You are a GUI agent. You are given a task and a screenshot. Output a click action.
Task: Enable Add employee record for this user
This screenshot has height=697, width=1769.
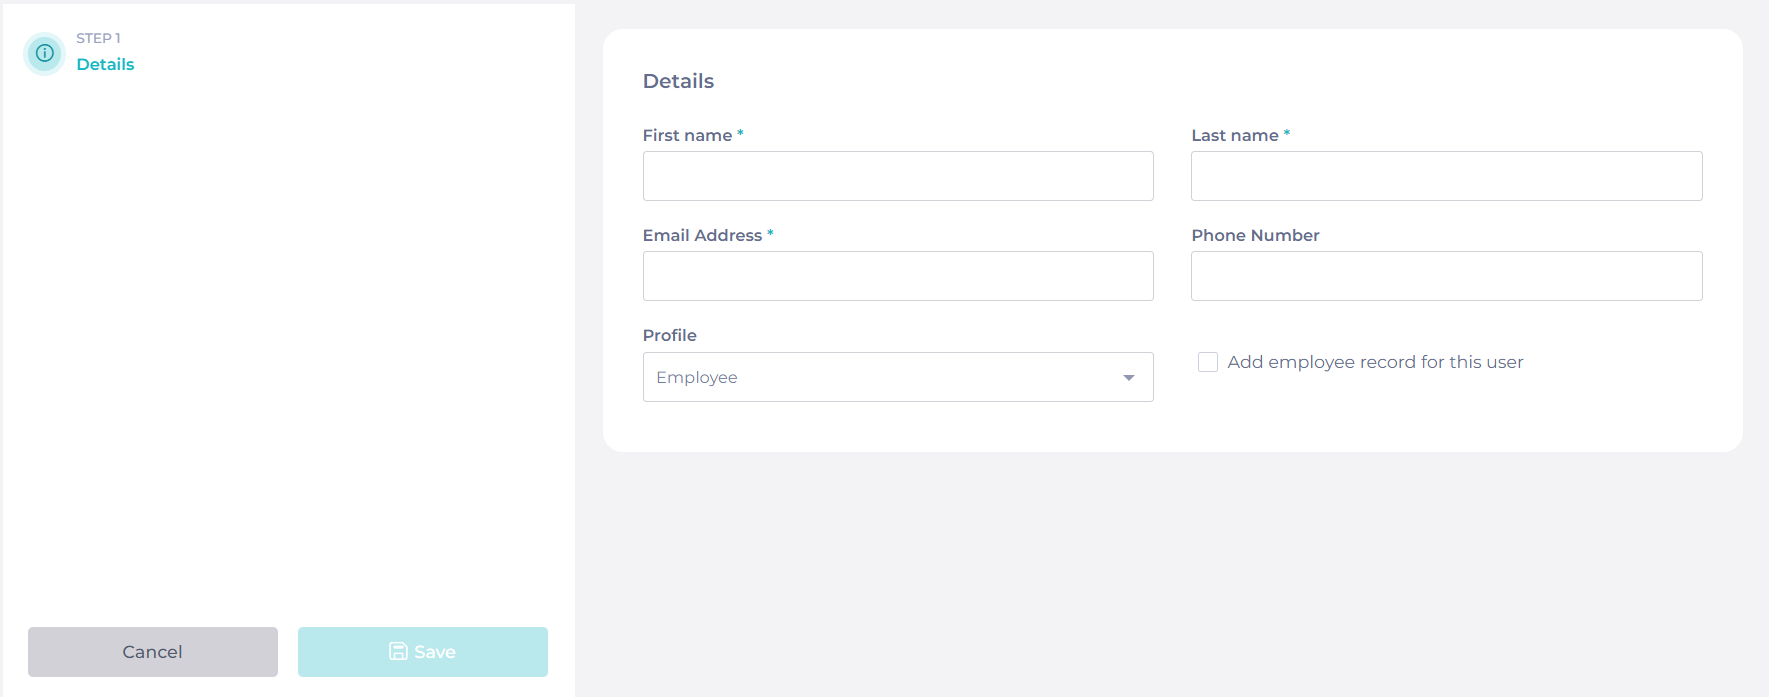pos(1208,362)
